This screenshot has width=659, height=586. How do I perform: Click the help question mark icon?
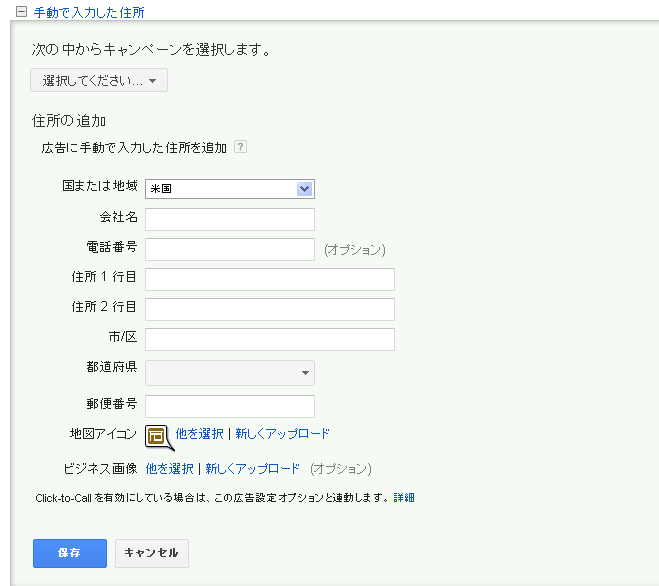(x=240, y=147)
